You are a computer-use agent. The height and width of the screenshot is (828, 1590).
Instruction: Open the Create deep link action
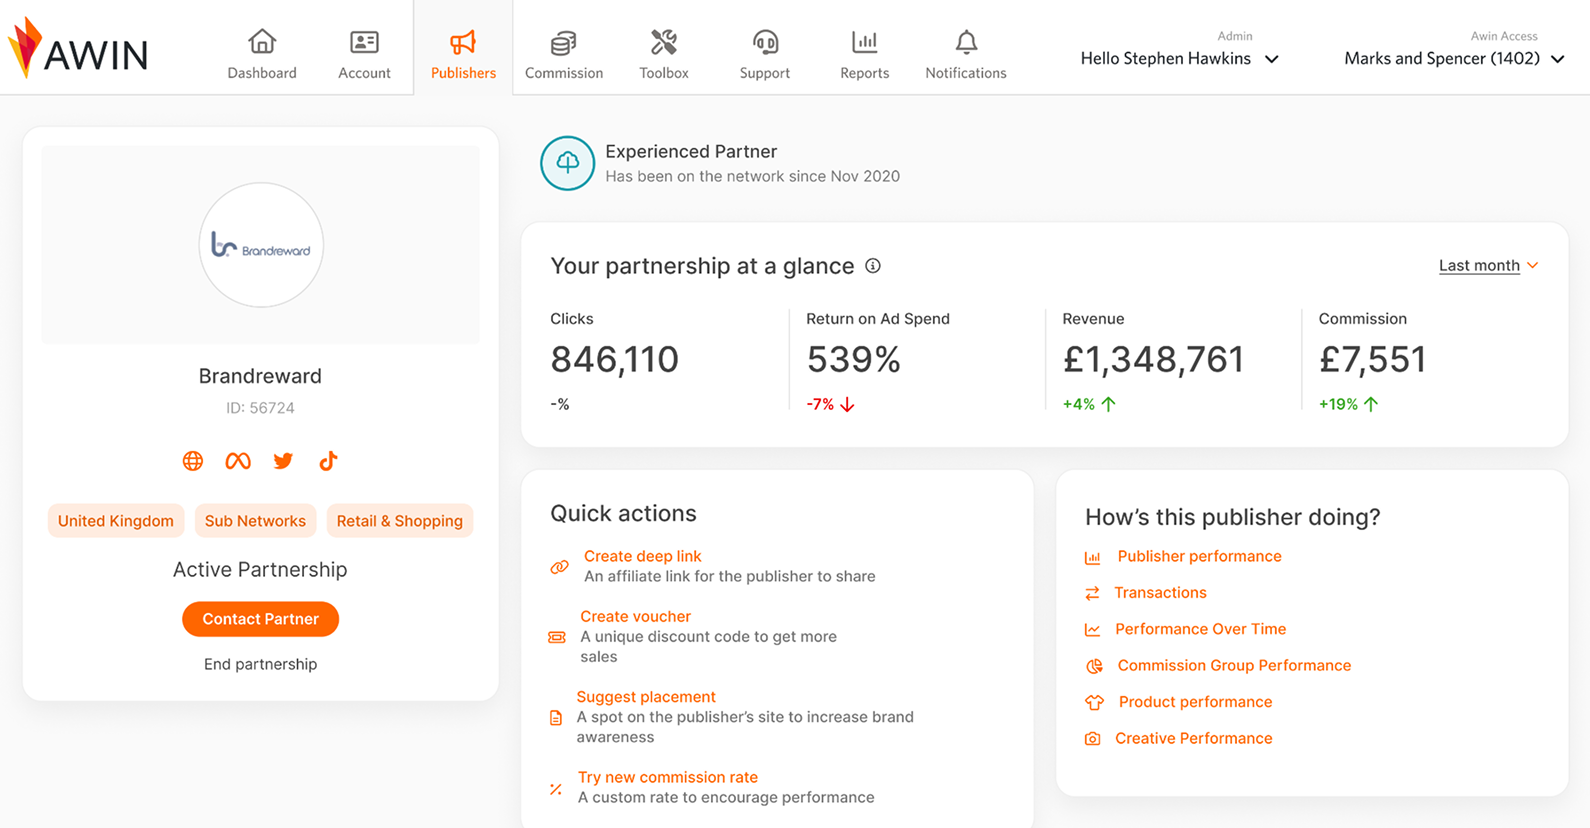(x=642, y=556)
